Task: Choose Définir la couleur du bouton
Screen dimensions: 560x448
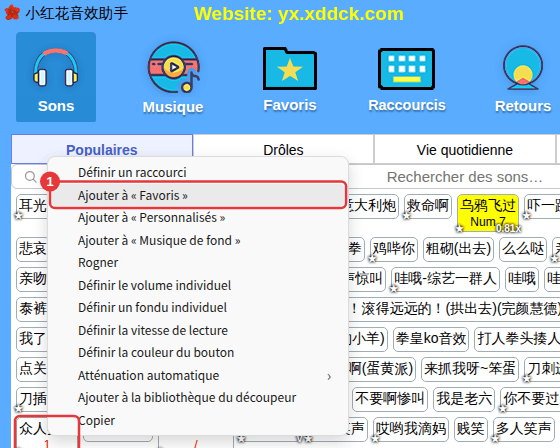Action: click(x=198, y=353)
